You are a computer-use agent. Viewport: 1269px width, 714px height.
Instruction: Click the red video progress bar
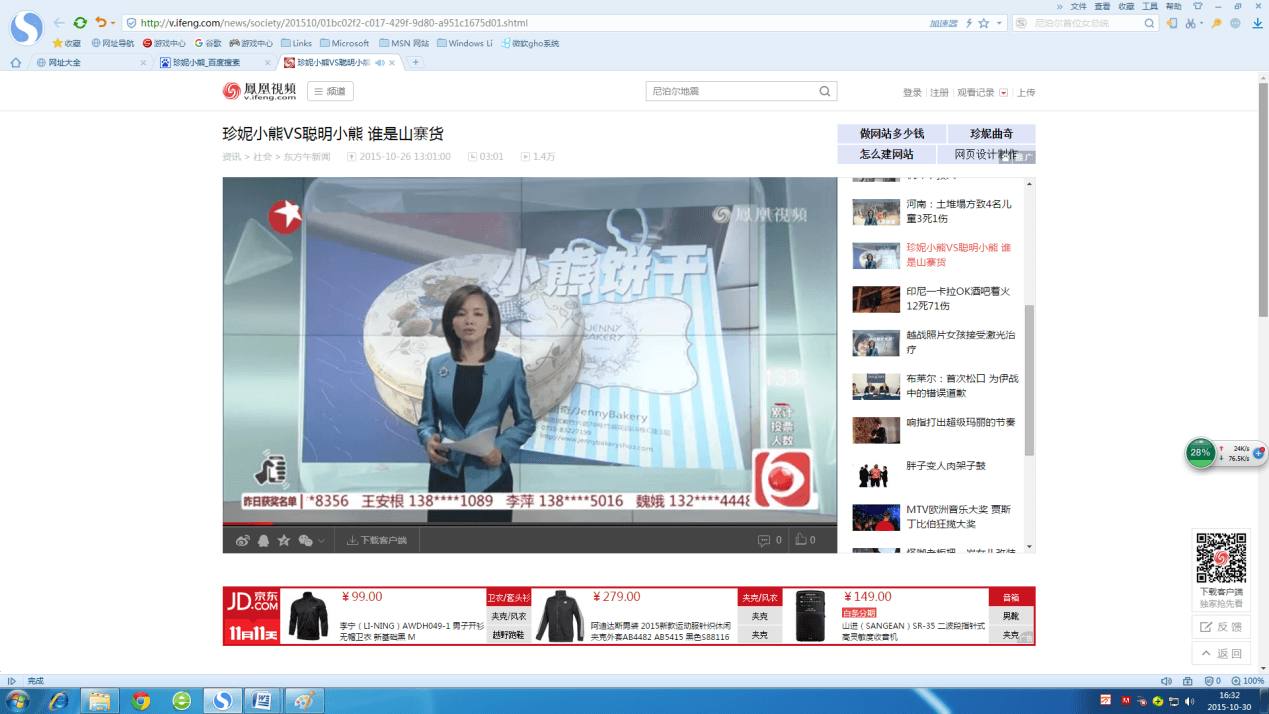tap(247, 523)
